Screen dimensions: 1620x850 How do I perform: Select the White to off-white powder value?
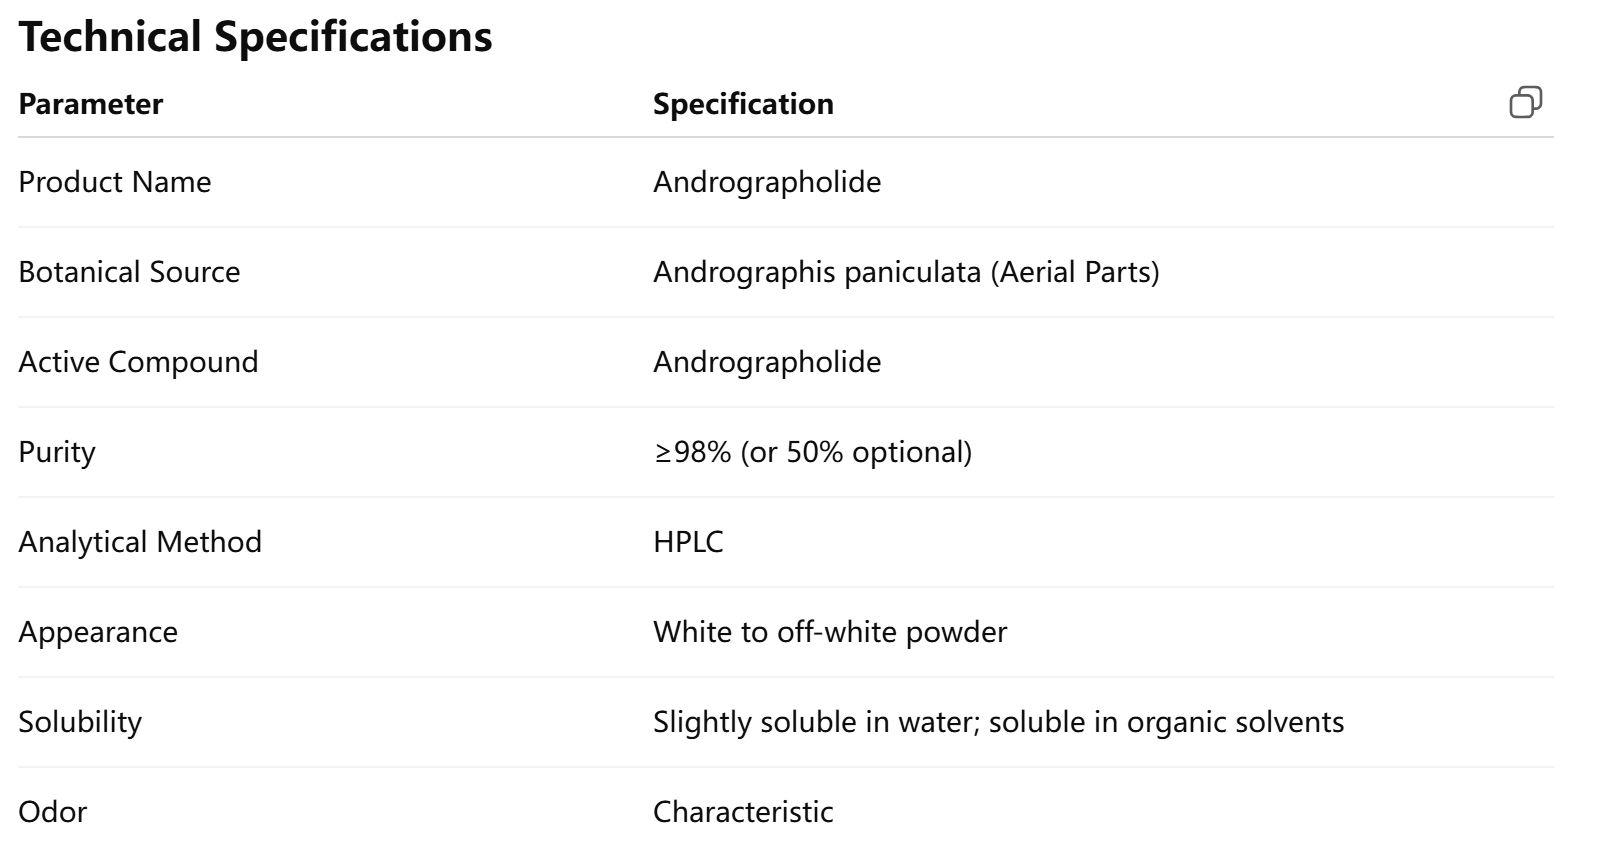831,632
